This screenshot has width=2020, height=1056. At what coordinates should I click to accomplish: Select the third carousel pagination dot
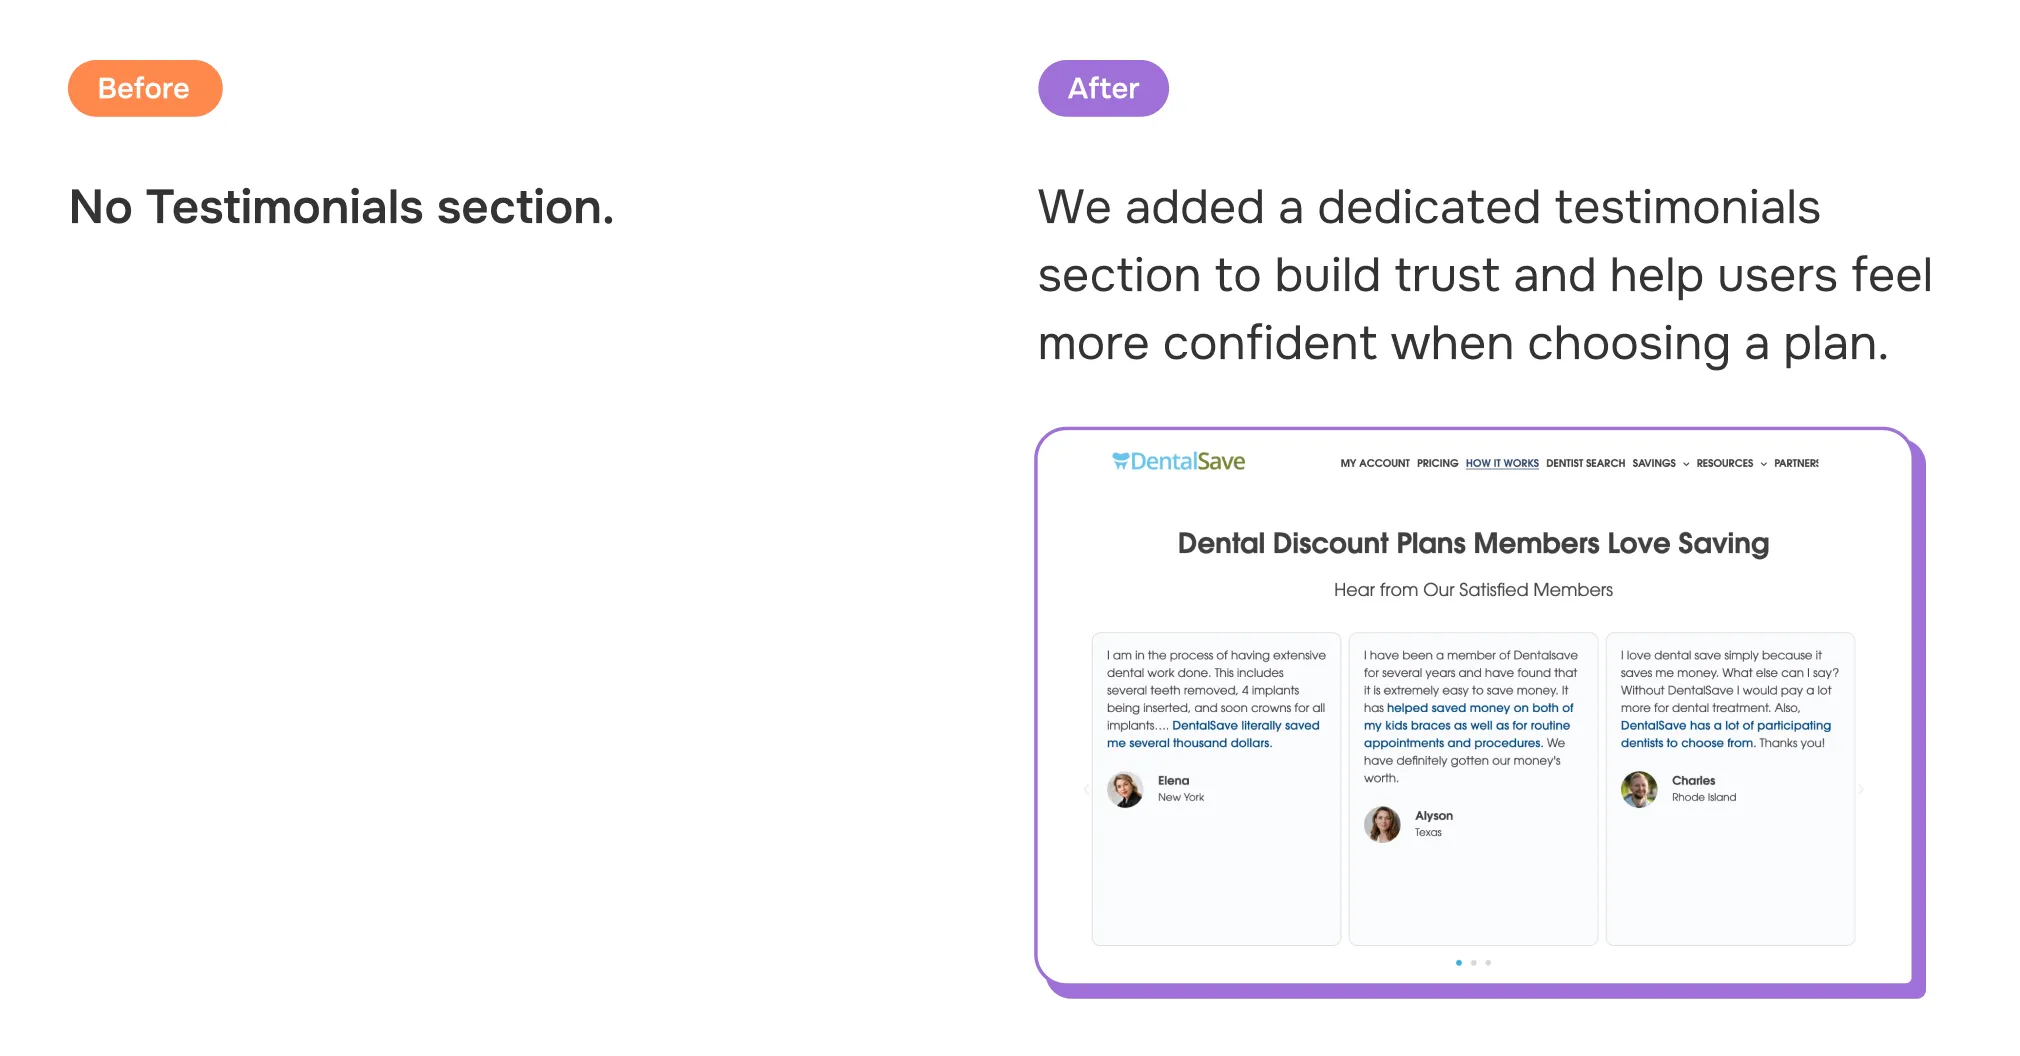[1489, 963]
